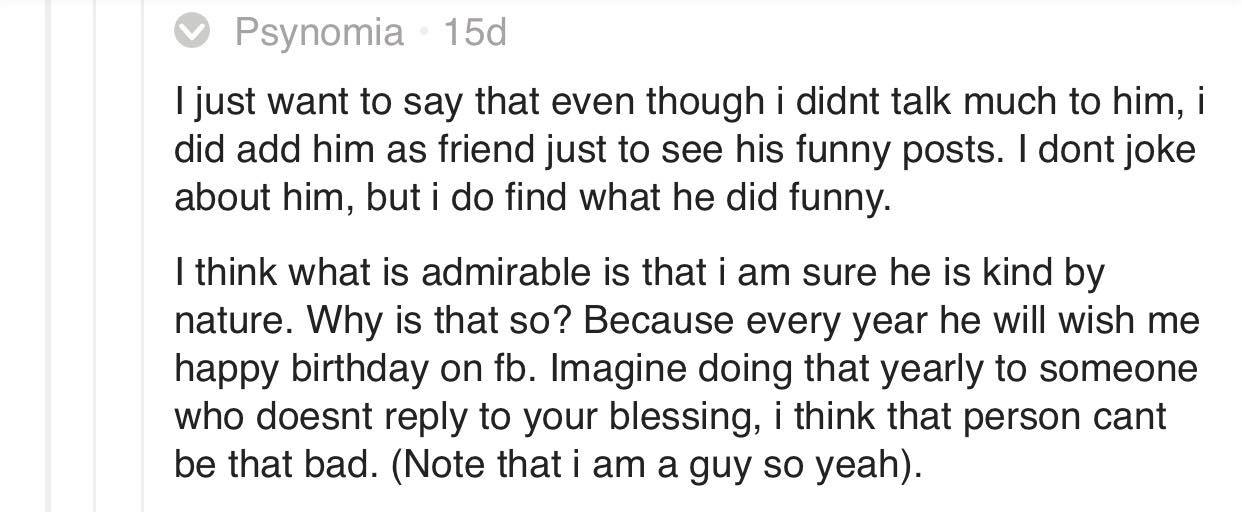Click the paragraph starting 'I think what is admirable'
Screen dimensions: 1242x512
pos(687,368)
